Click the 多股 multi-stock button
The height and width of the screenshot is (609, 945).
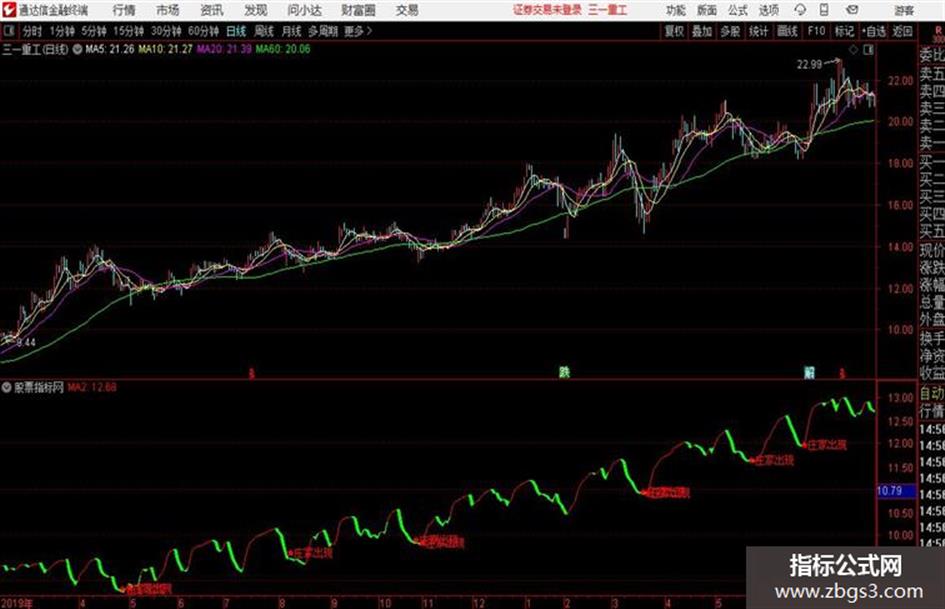(730, 31)
